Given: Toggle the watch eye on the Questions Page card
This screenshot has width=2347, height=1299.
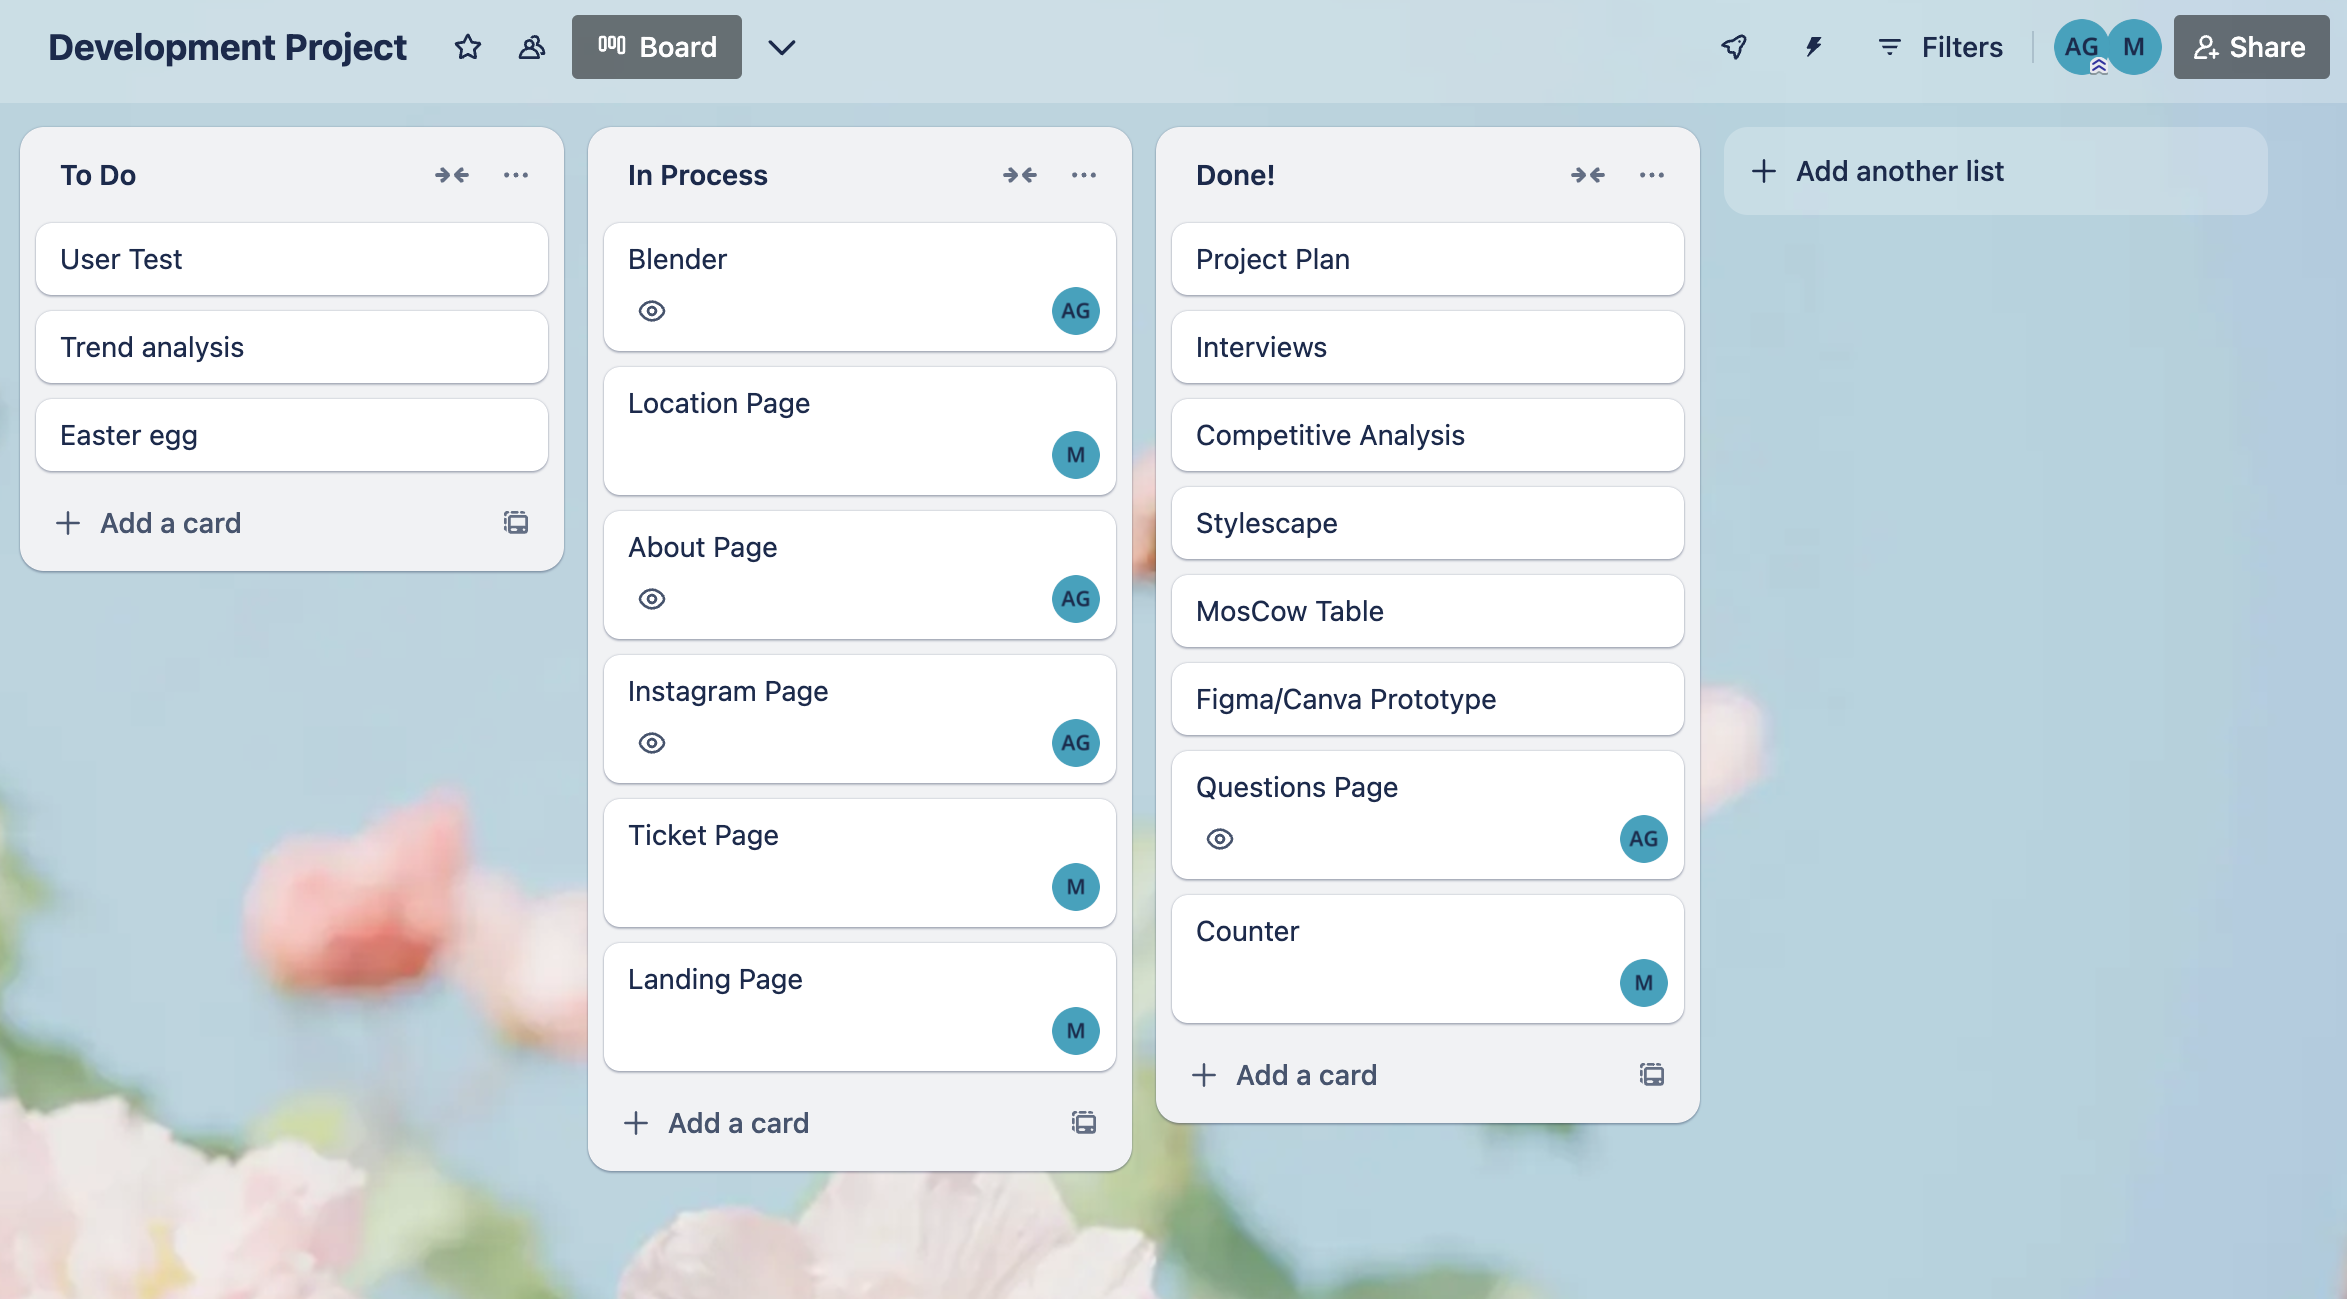Looking at the screenshot, I should (x=1220, y=839).
